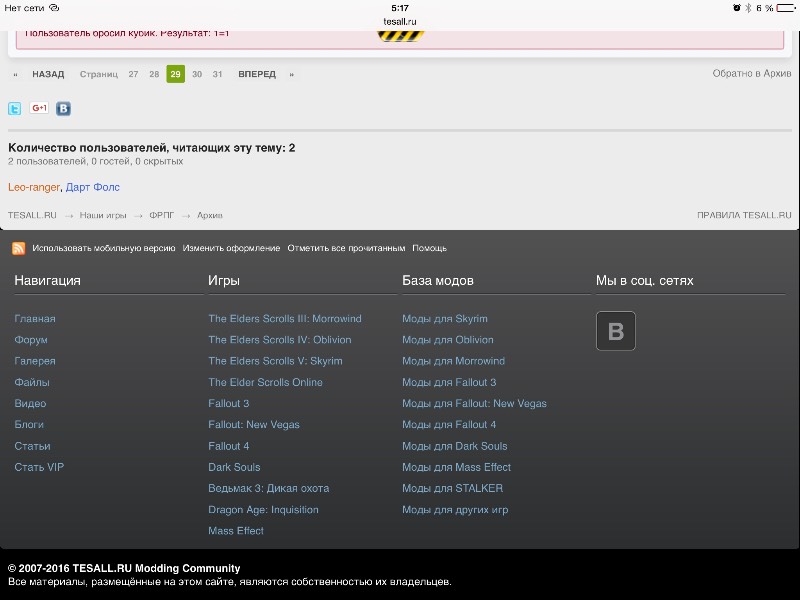This screenshot has height=600, width=800.
Task: Open the Помощь help link
Action: click(x=429, y=248)
